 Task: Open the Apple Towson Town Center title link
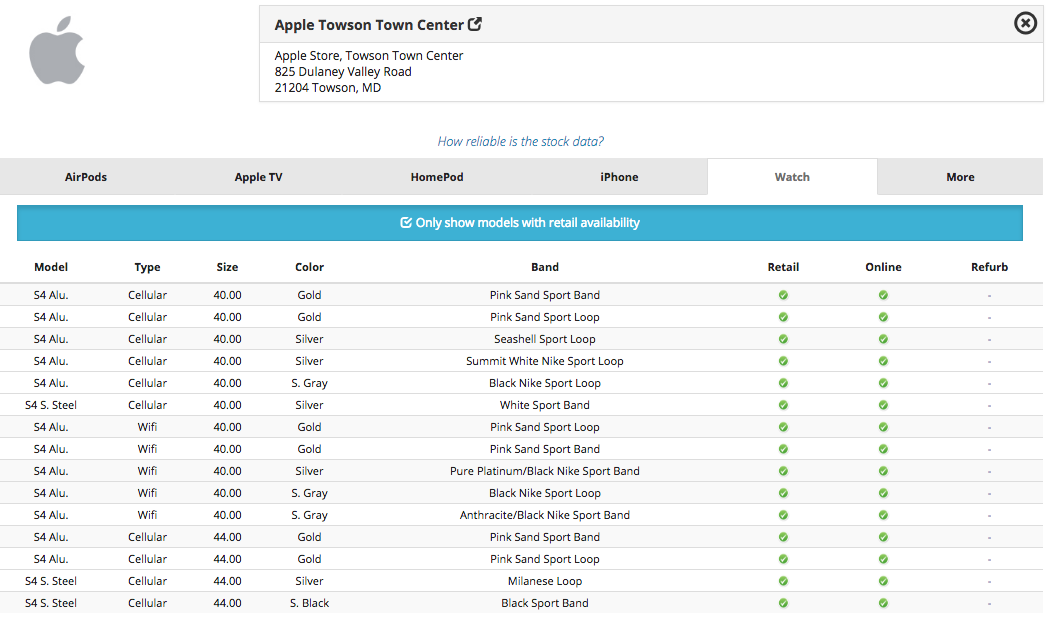(x=369, y=25)
